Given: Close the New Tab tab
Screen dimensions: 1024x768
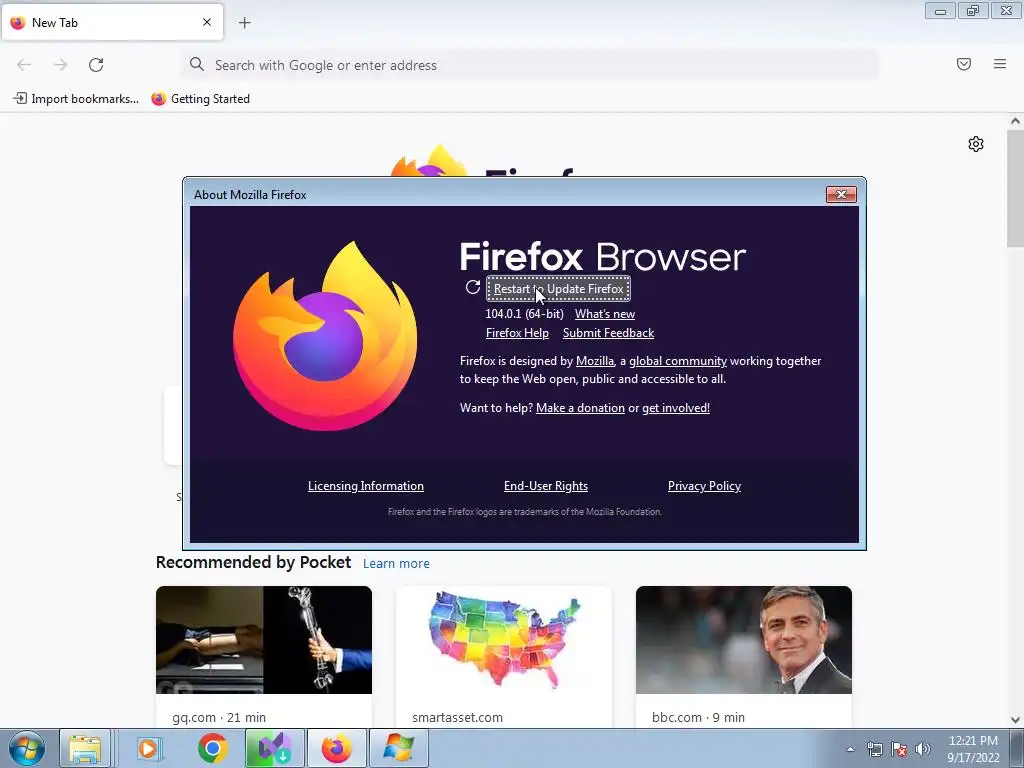Looking at the screenshot, I should pos(207,22).
